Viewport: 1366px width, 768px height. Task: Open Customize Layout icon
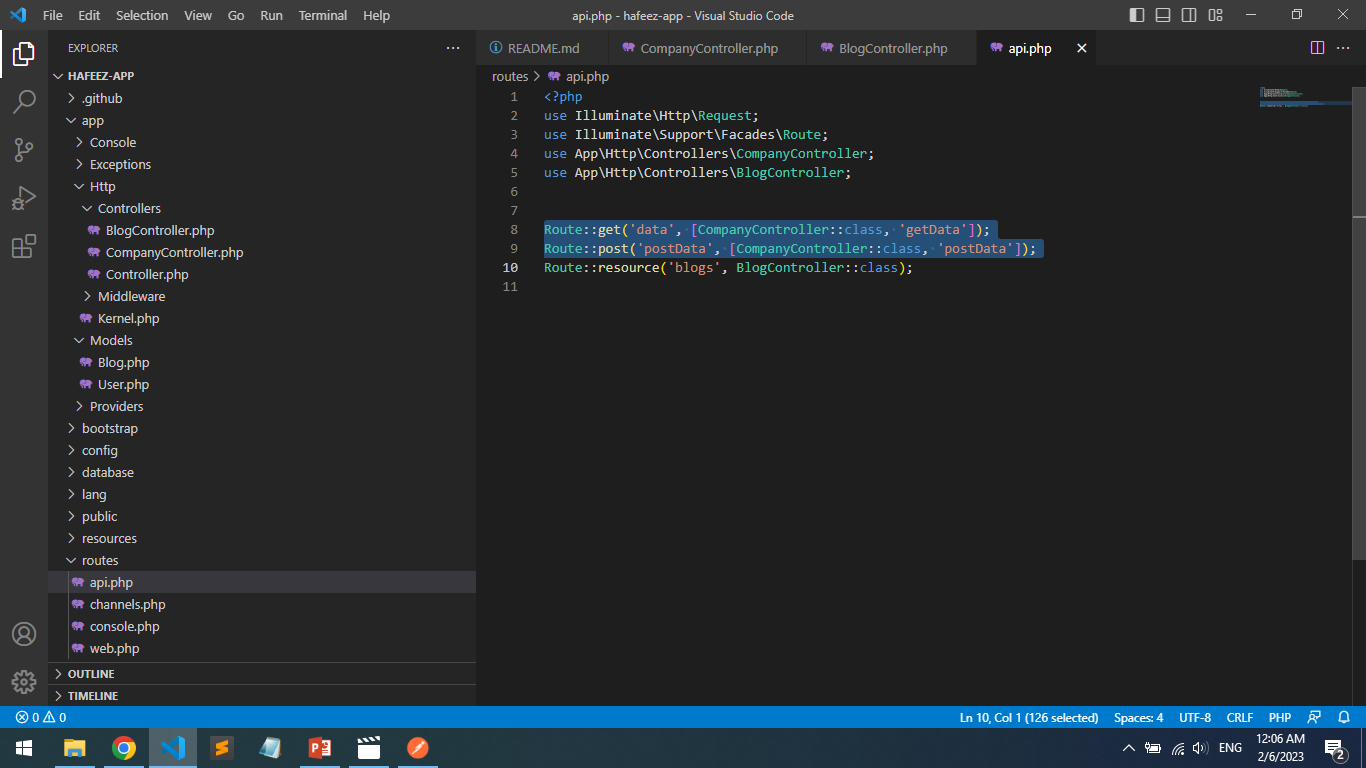pos(1215,15)
